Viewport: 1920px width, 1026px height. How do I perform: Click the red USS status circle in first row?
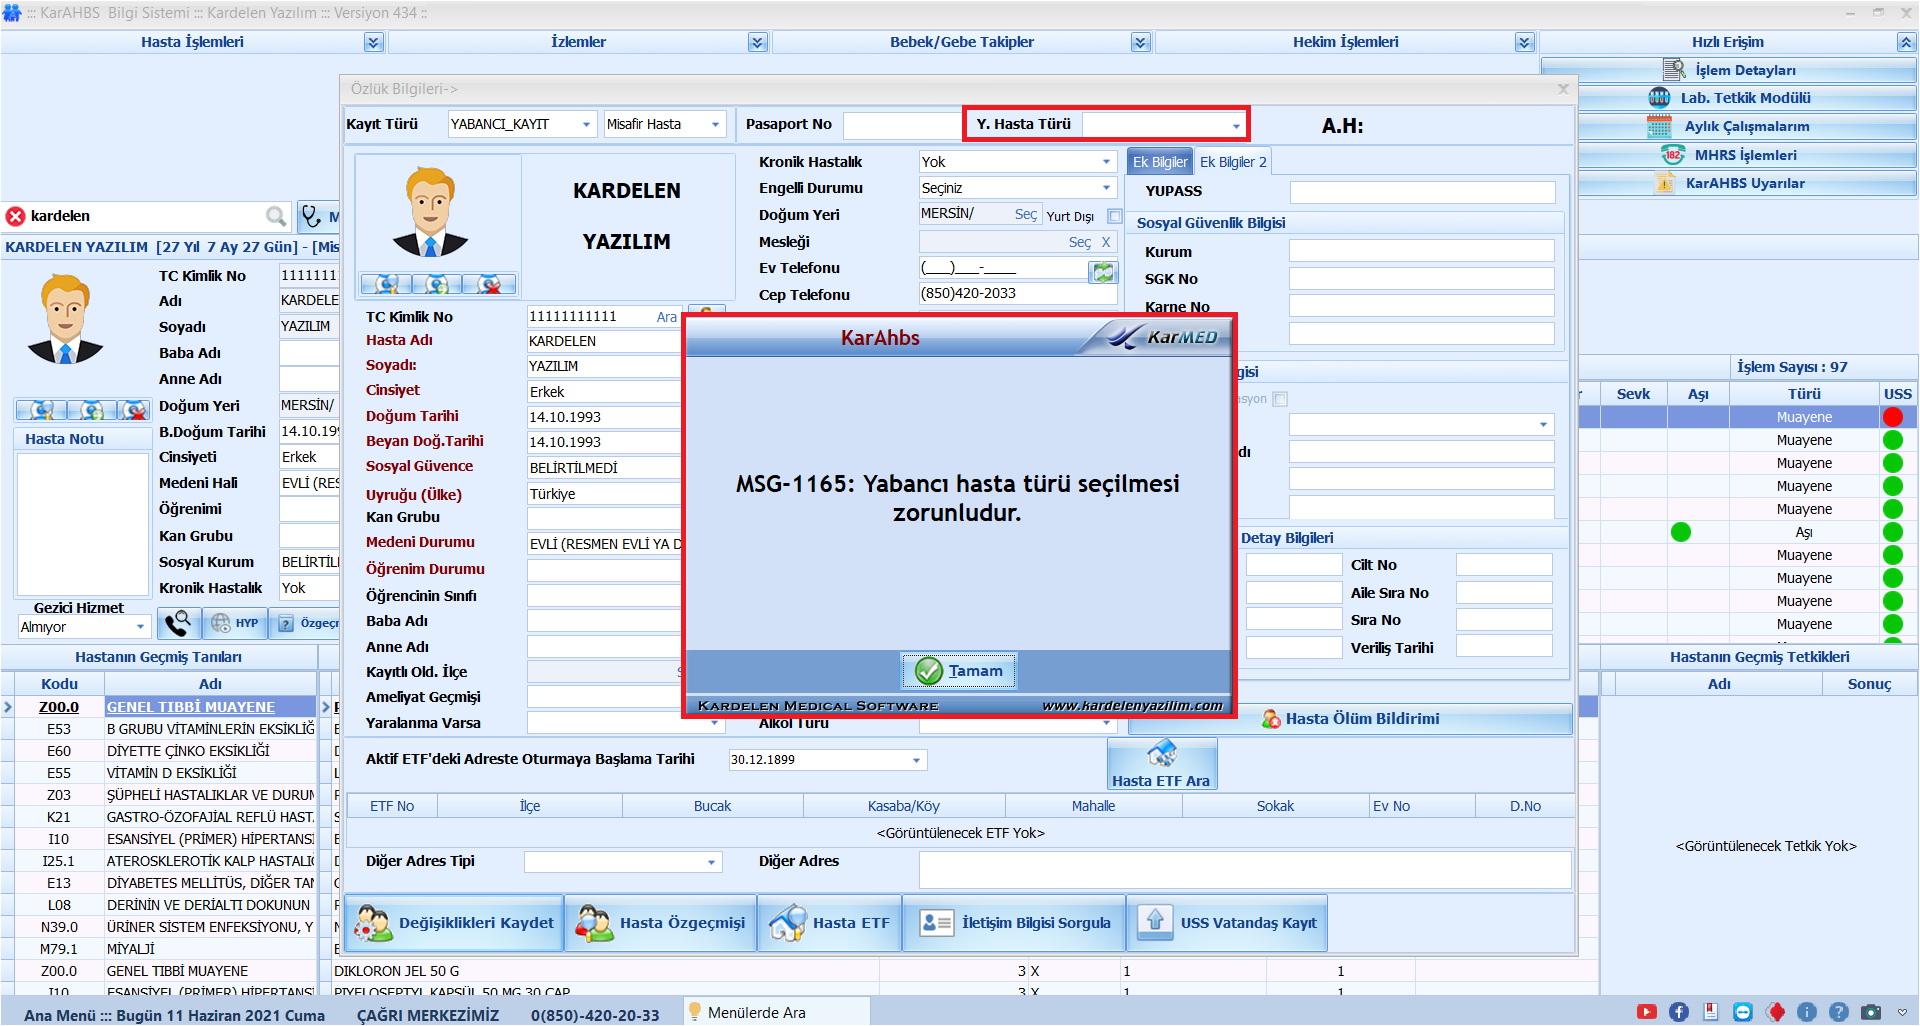(1892, 418)
